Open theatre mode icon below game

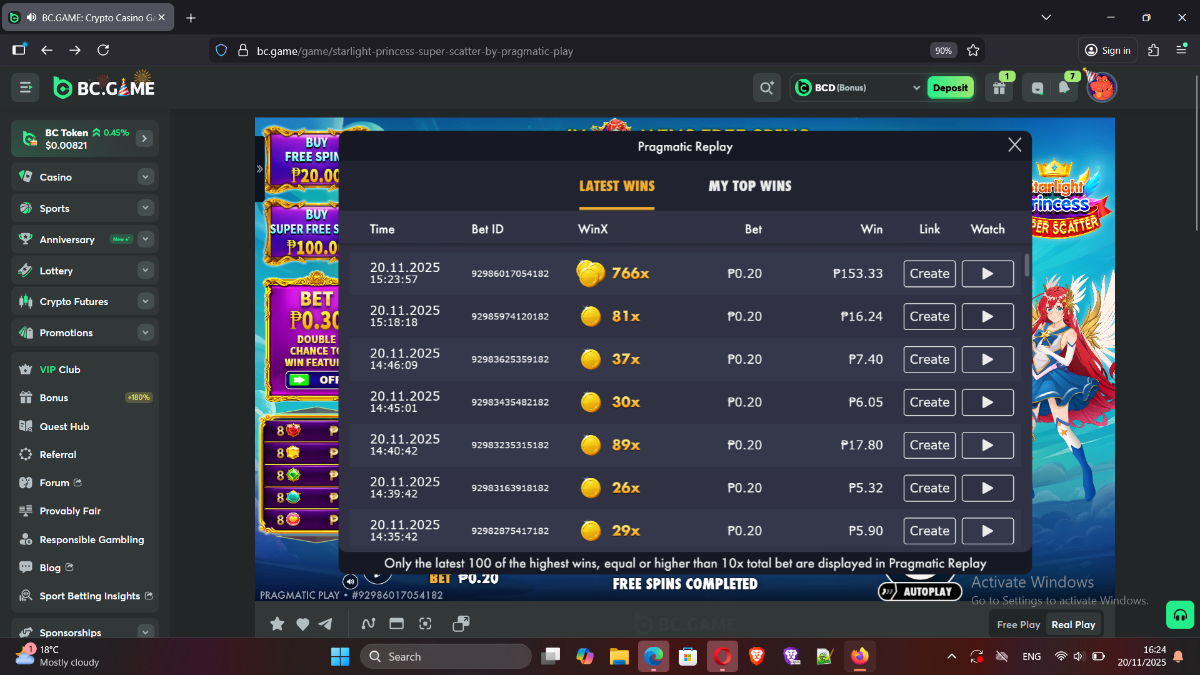[396, 624]
